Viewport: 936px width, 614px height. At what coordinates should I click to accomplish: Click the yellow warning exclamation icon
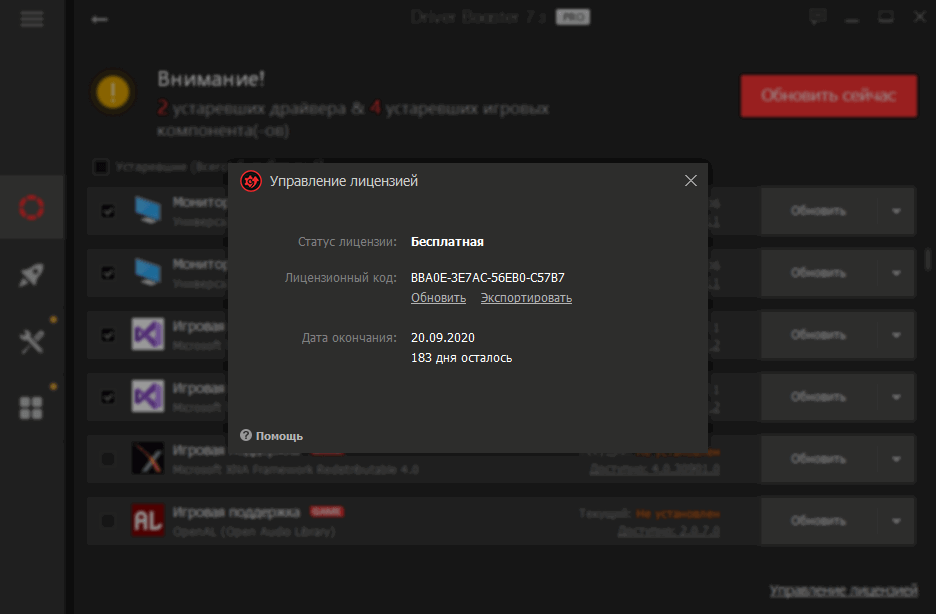113,92
